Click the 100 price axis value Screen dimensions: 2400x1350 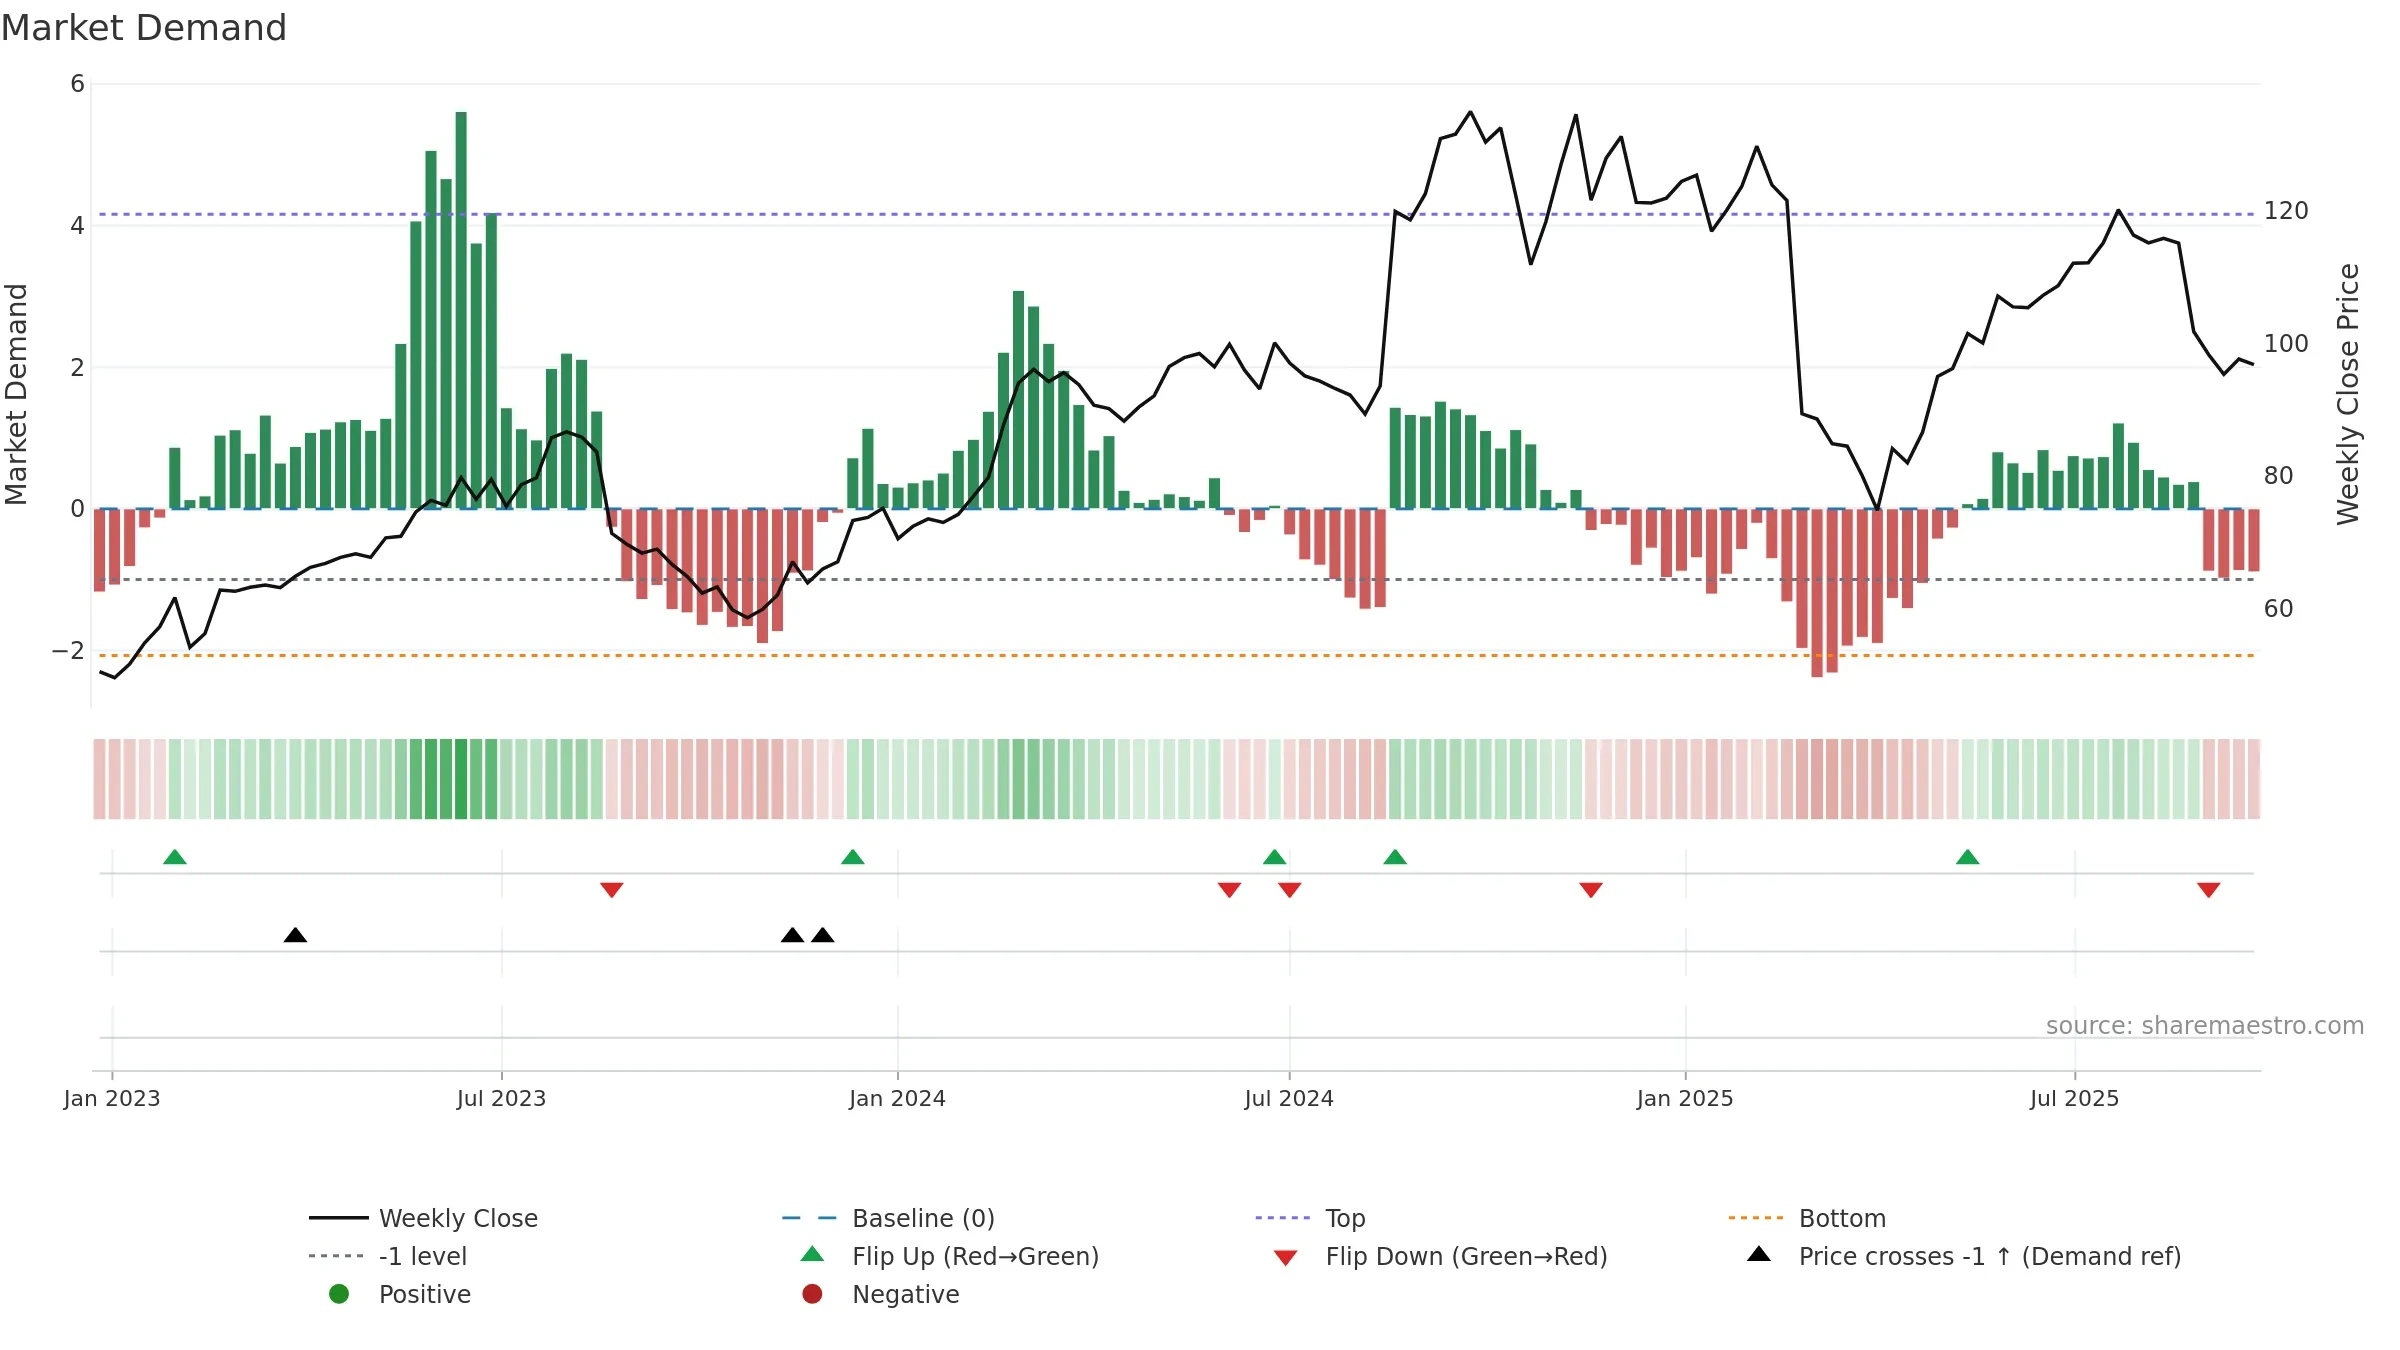[x=2286, y=344]
